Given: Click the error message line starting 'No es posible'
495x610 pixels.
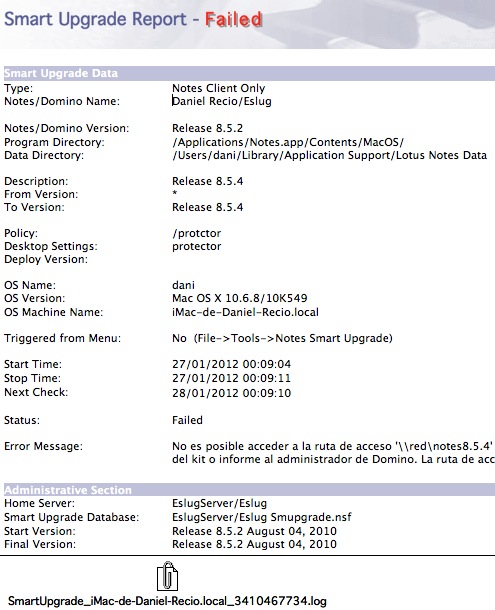Looking at the screenshot, I should [x=333, y=446].
